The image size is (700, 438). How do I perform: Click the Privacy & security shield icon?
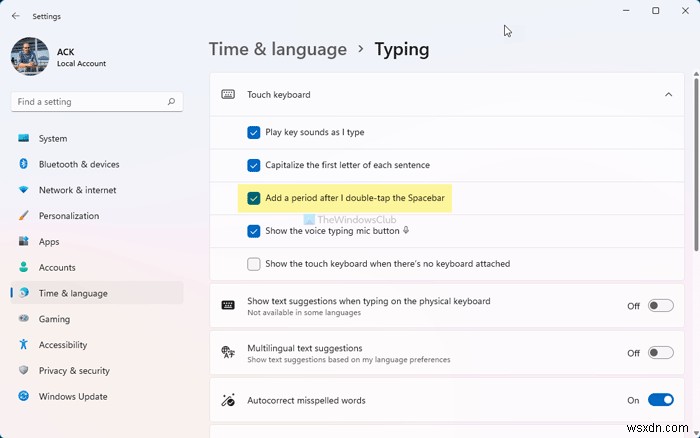tap(24, 370)
